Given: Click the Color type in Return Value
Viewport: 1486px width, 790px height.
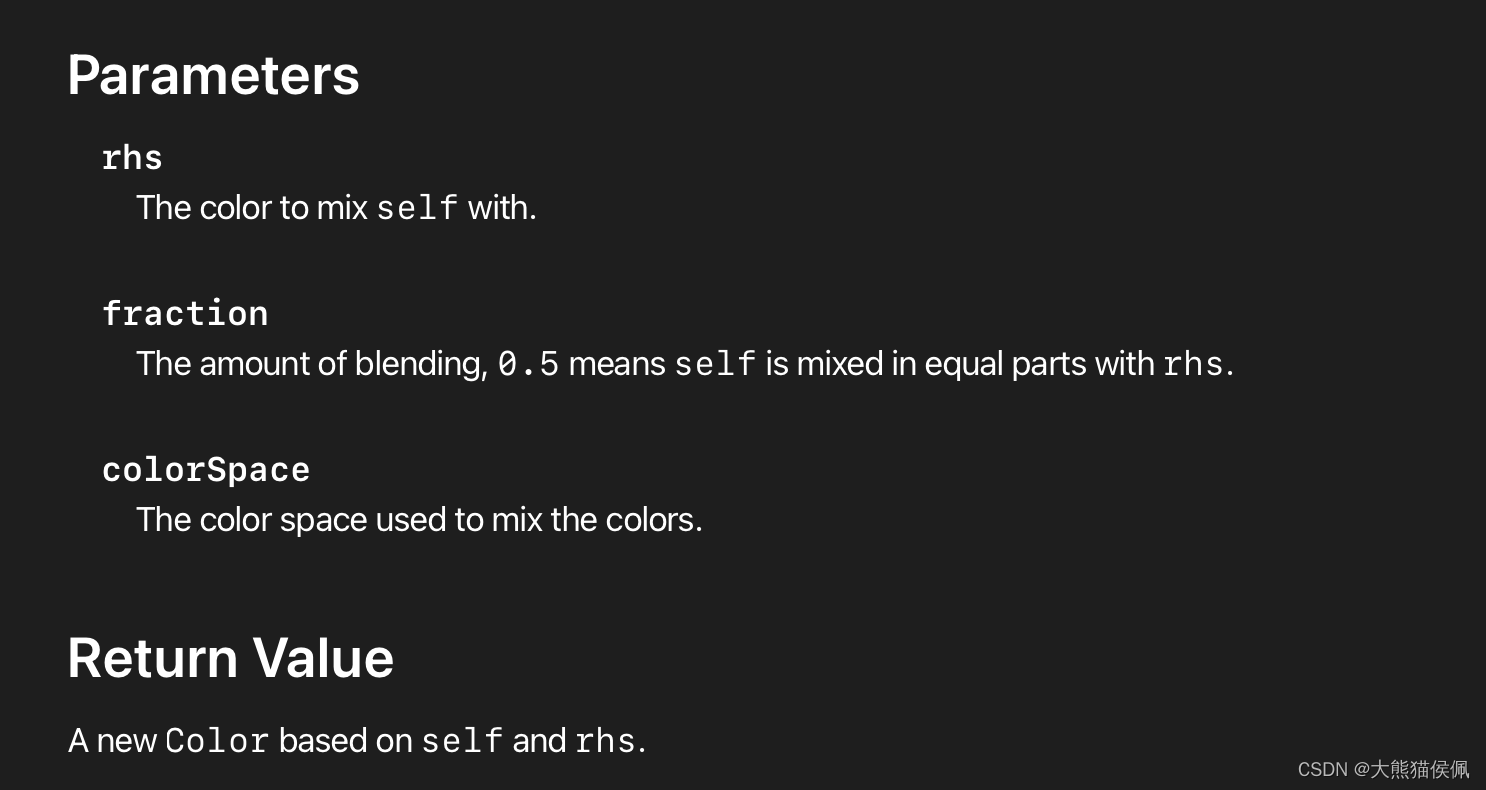Looking at the screenshot, I should pos(217,741).
